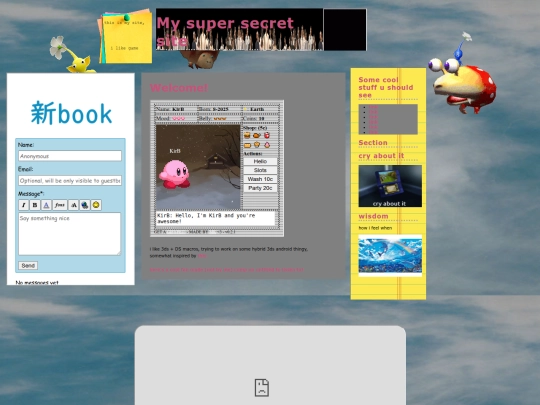Screen dimensions: 540x405
Task: Send the guestbook message
Action: coord(28,266)
